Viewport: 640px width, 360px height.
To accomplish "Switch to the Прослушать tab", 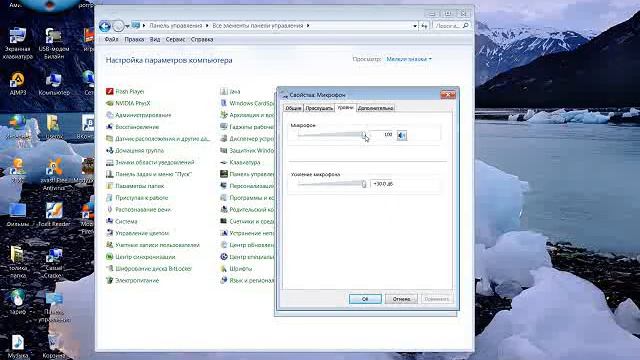I will (x=319, y=108).
